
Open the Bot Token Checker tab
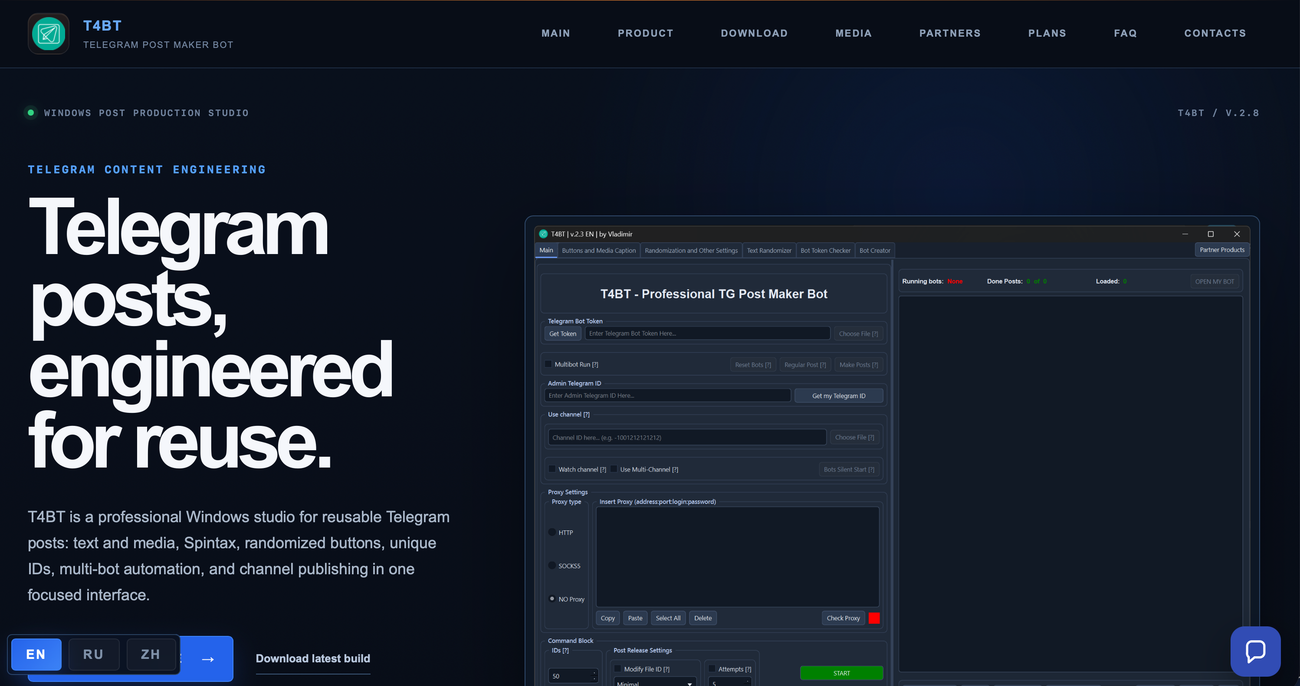coord(825,251)
